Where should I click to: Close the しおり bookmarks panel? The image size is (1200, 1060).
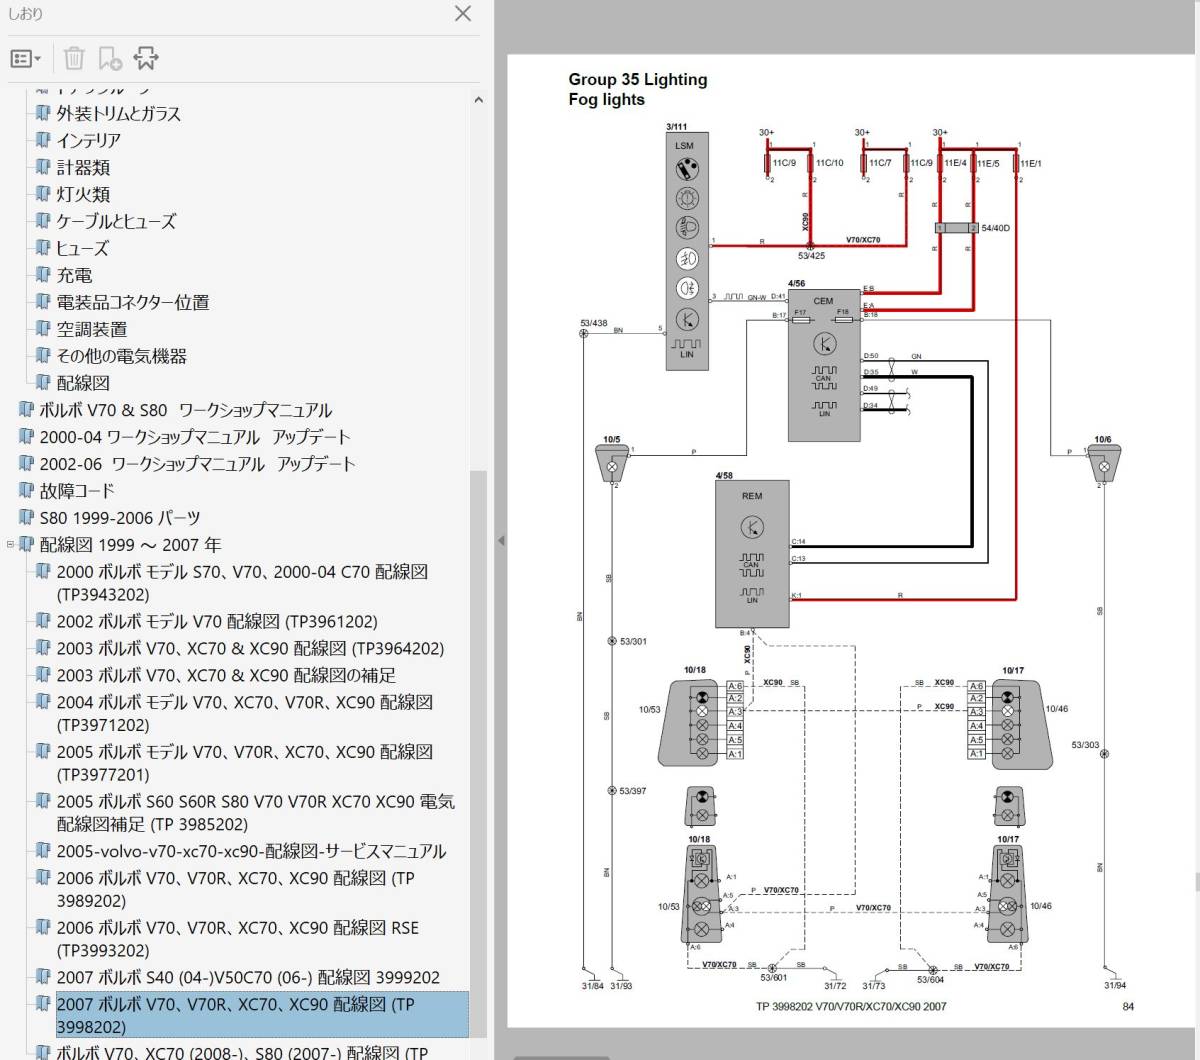(463, 14)
